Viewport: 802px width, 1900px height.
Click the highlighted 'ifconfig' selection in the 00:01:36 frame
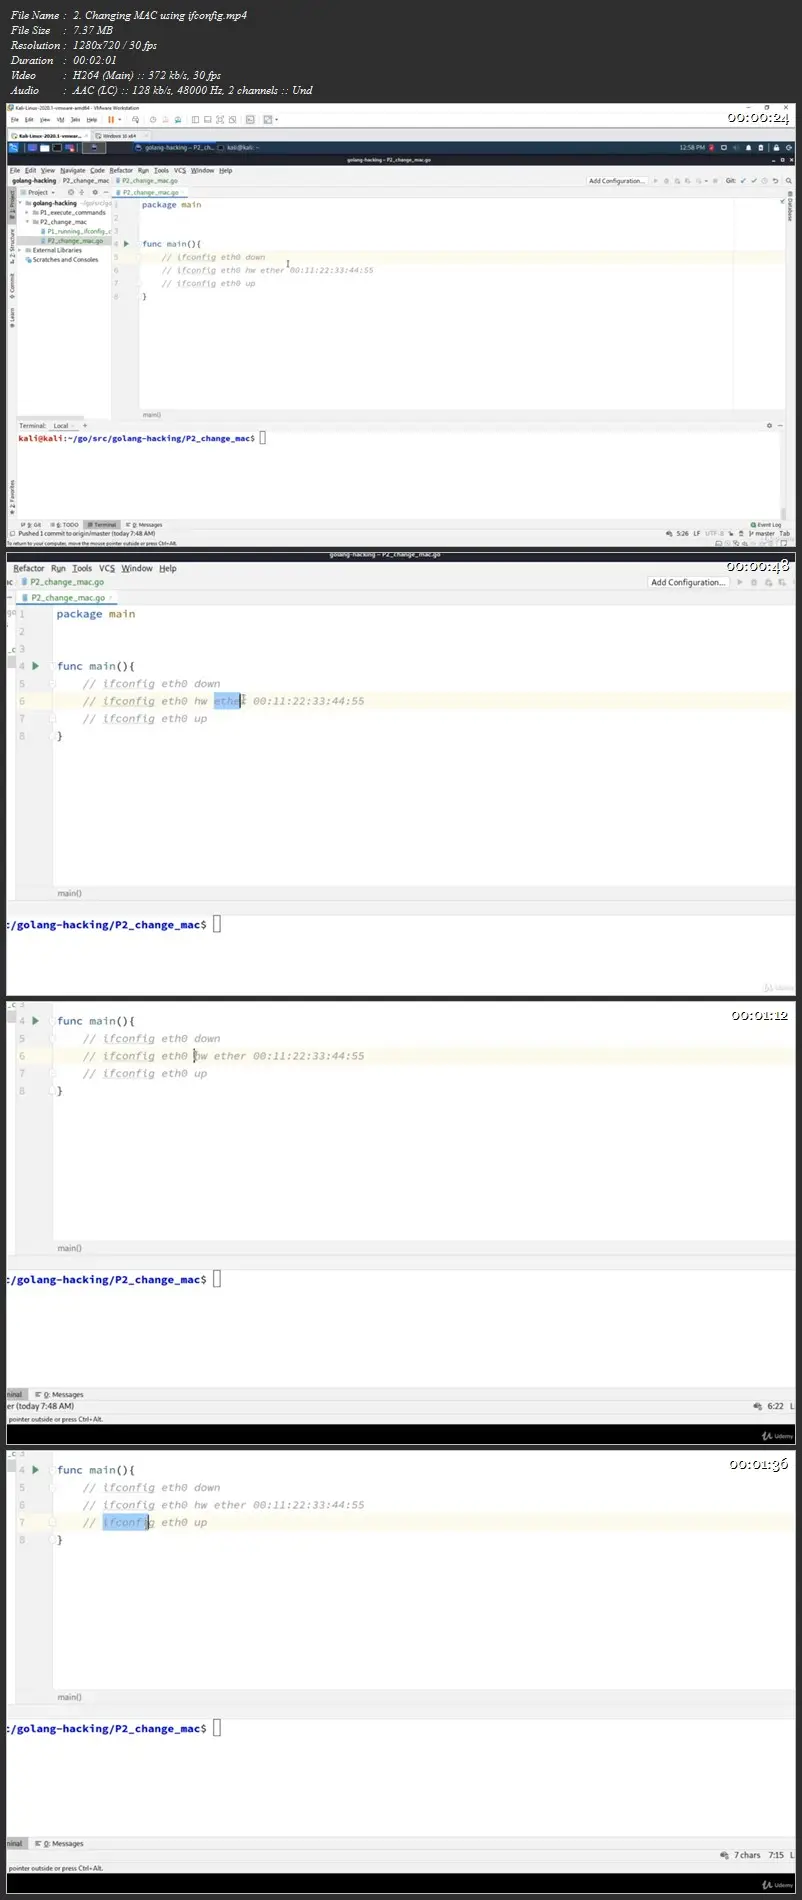pos(125,1523)
